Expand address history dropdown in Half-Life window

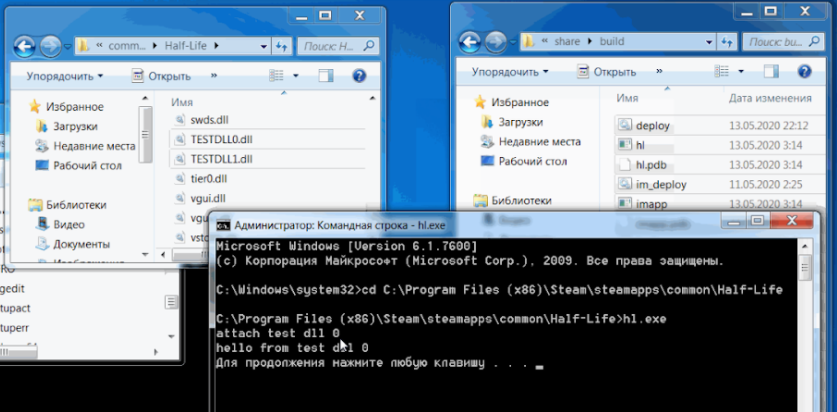coord(264,45)
